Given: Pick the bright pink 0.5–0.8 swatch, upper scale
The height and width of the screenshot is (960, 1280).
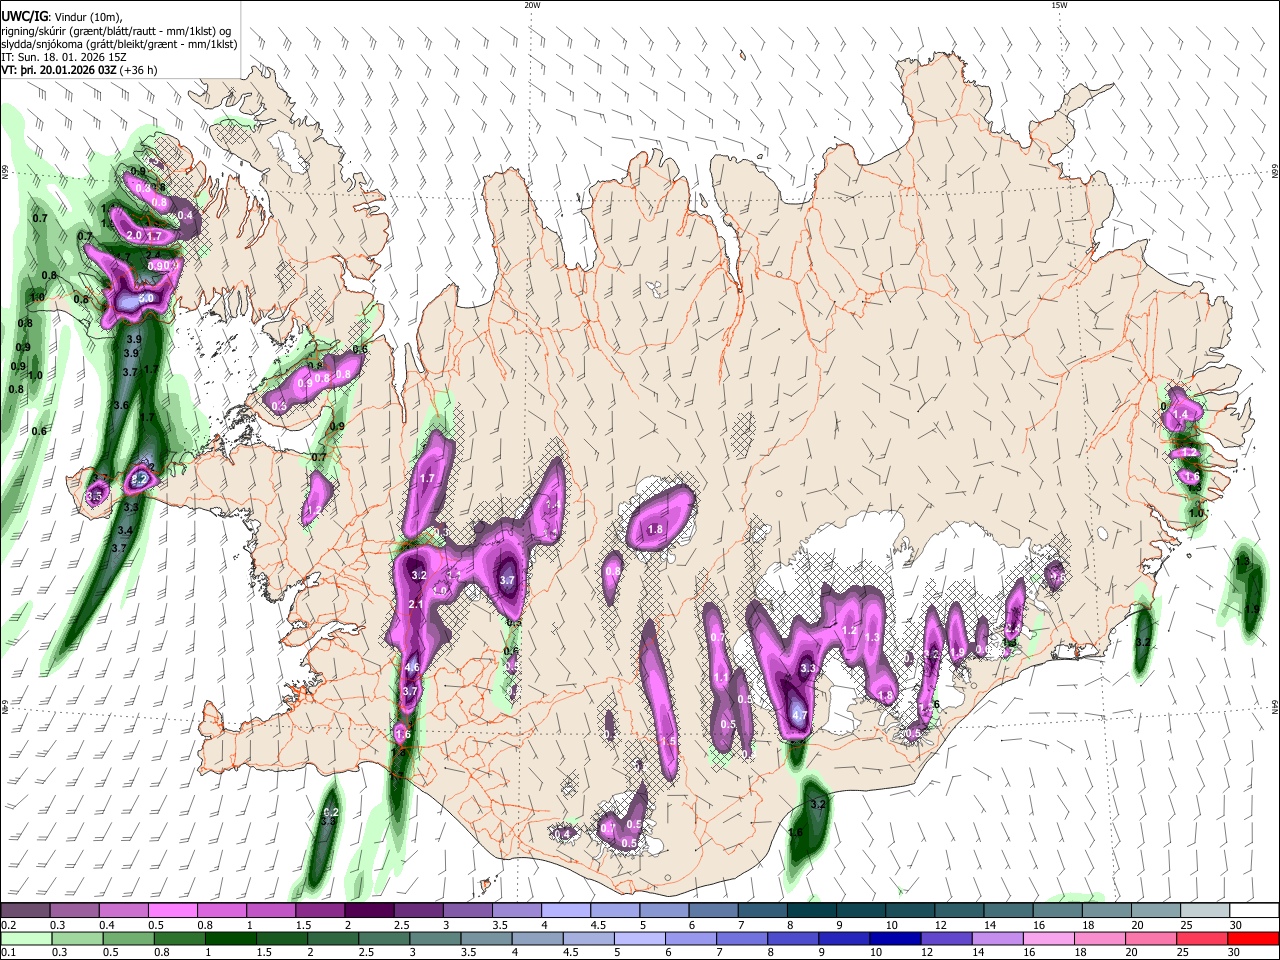Looking at the screenshot, I should point(172,910).
